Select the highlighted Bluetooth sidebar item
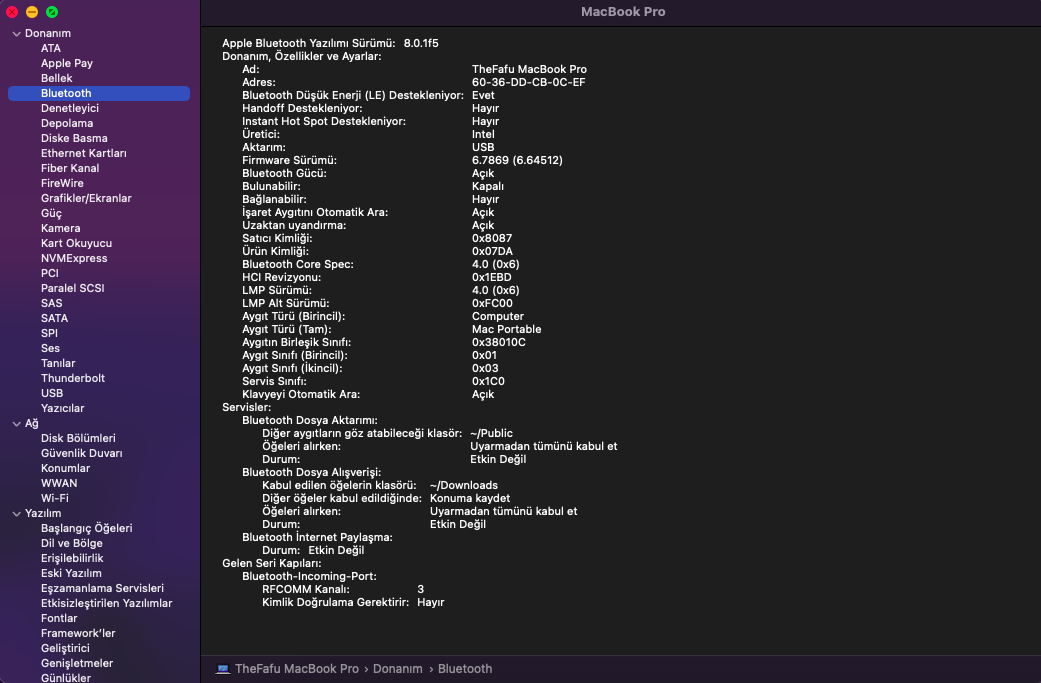 click(66, 93)
